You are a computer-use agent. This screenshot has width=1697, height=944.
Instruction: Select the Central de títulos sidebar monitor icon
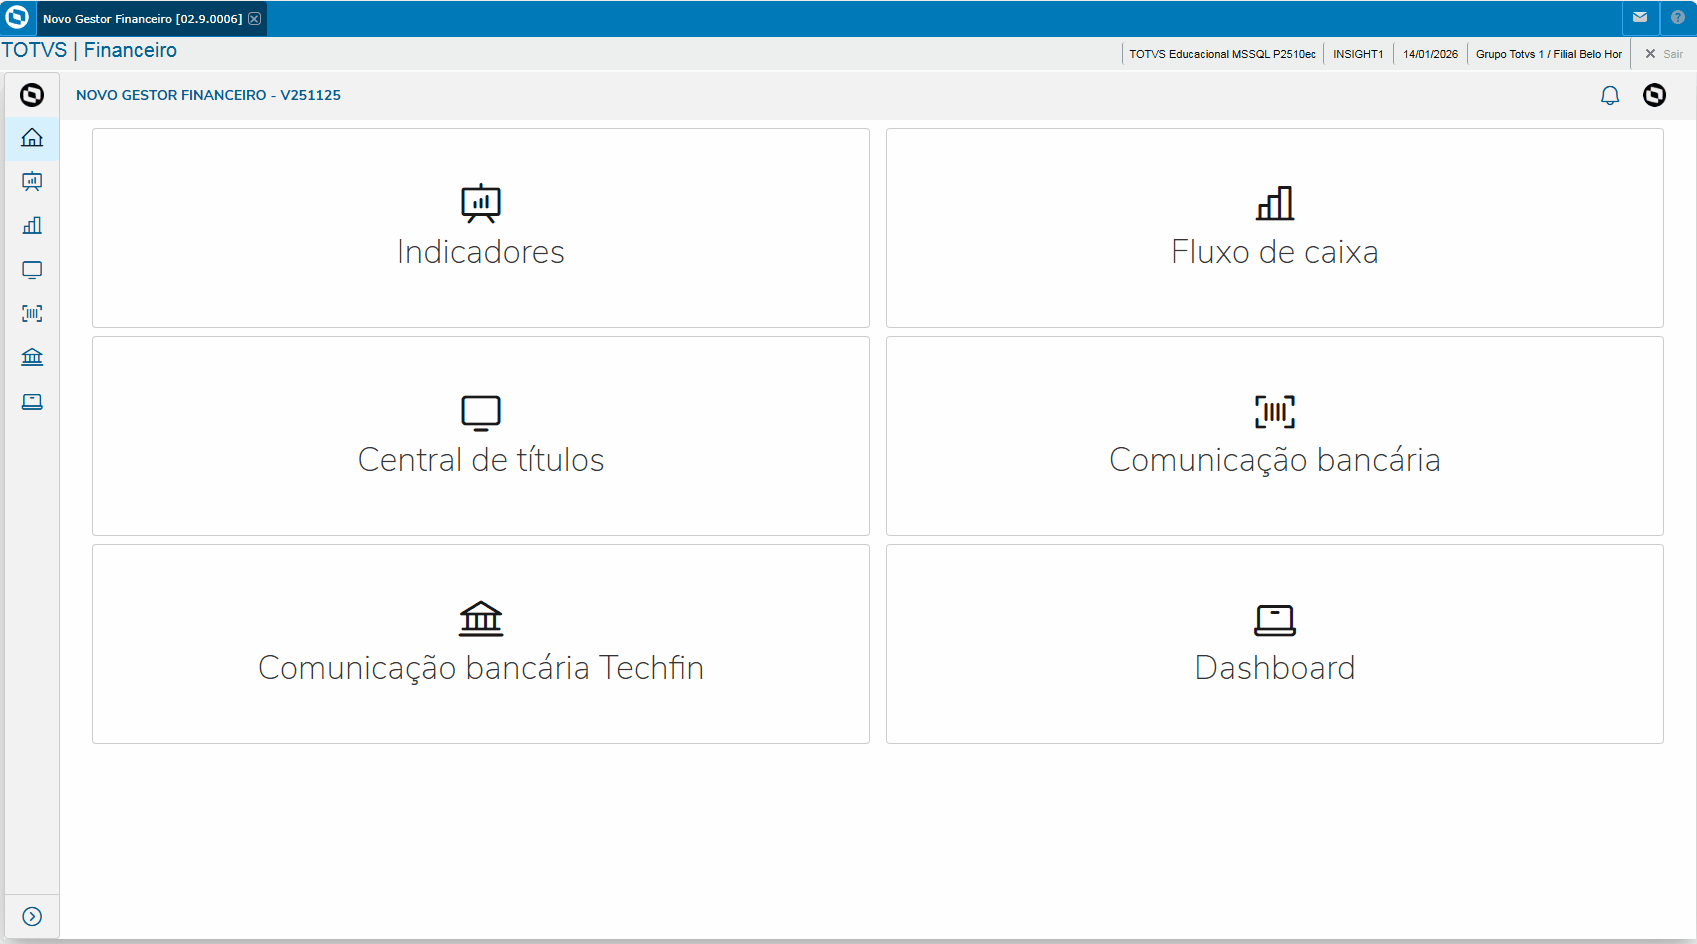(32, 270)
